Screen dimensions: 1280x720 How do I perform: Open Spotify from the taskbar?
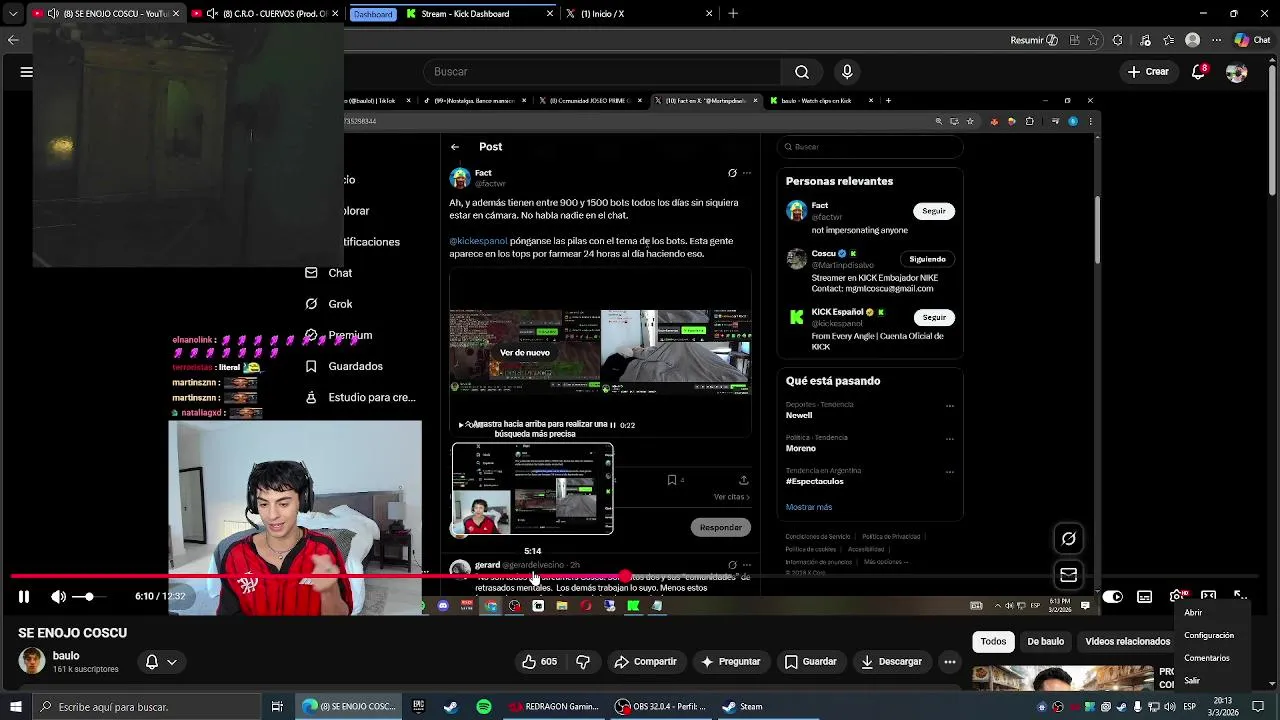tap(484, 707)
